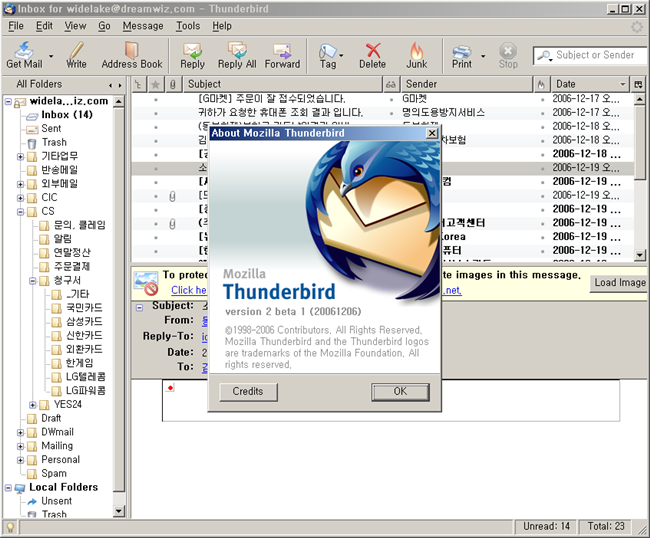This screenshot has width=650, height=538.
Task: Collapse the widela...iz.com account tree
Action: click(x=8, y=101)
